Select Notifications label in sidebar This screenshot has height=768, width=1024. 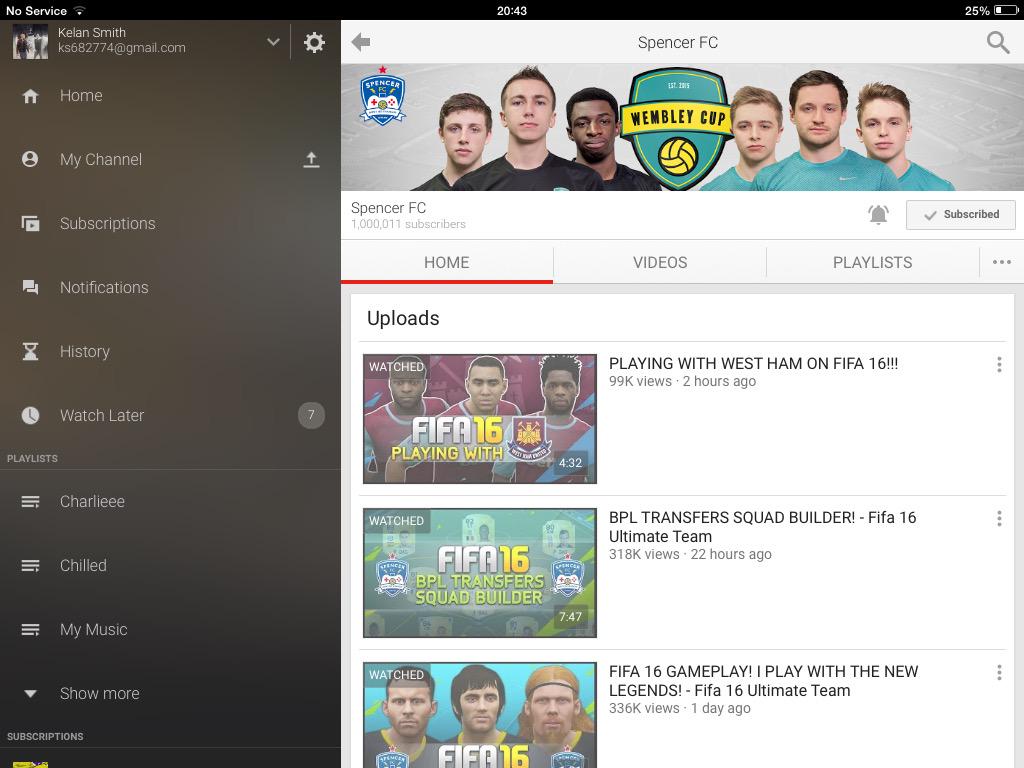point(104,287)
